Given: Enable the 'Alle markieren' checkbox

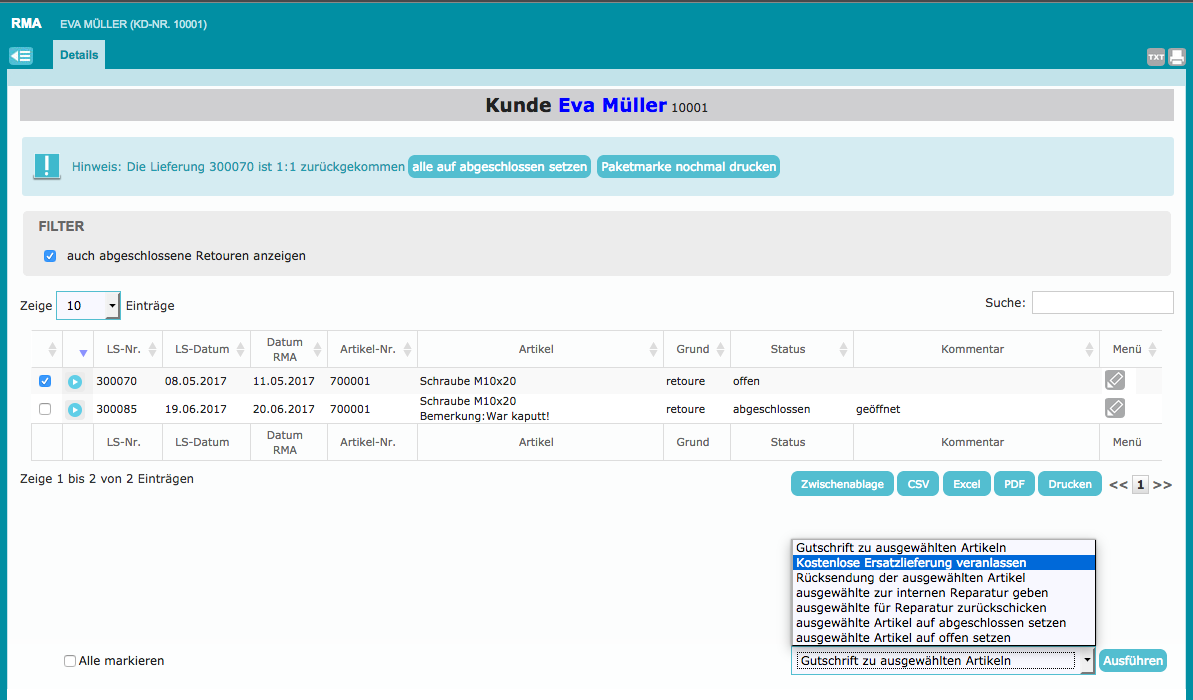Looking at the screenshot, I should click(x=70, y=661).
